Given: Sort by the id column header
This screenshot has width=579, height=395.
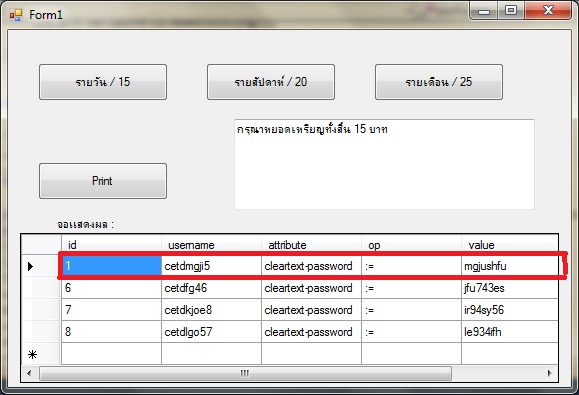Looking at the screenshot, I should point(111,245).
